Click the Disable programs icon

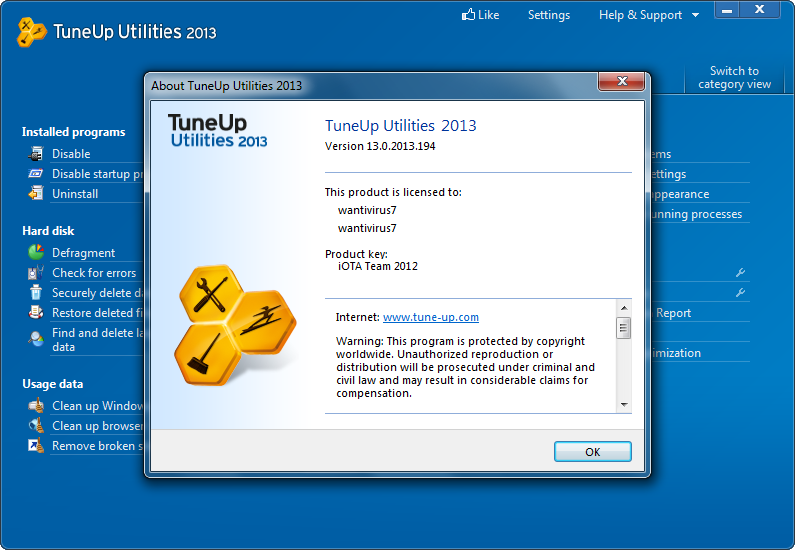(x=35, y=154)
